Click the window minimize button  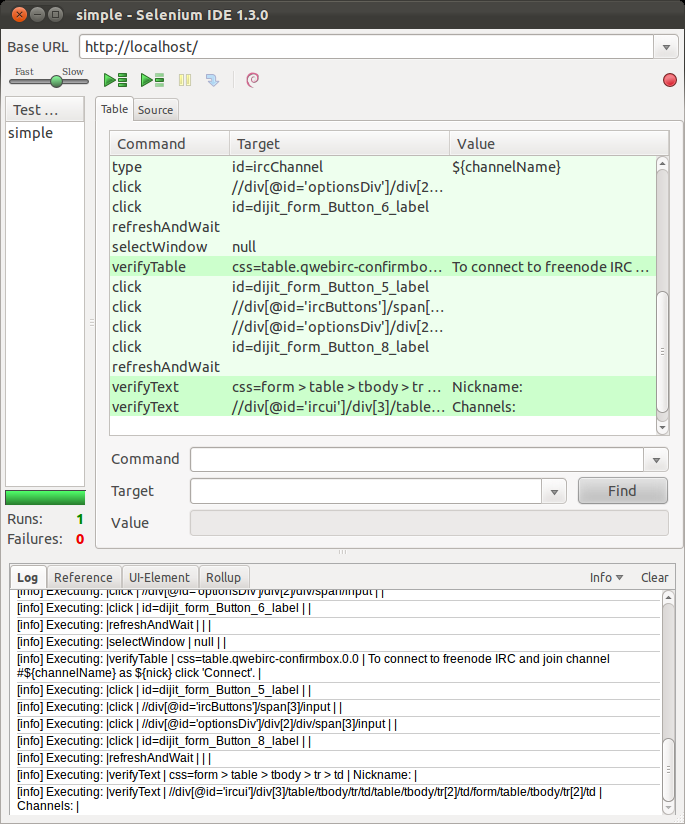pyautogui.click(x=37, y=14)
